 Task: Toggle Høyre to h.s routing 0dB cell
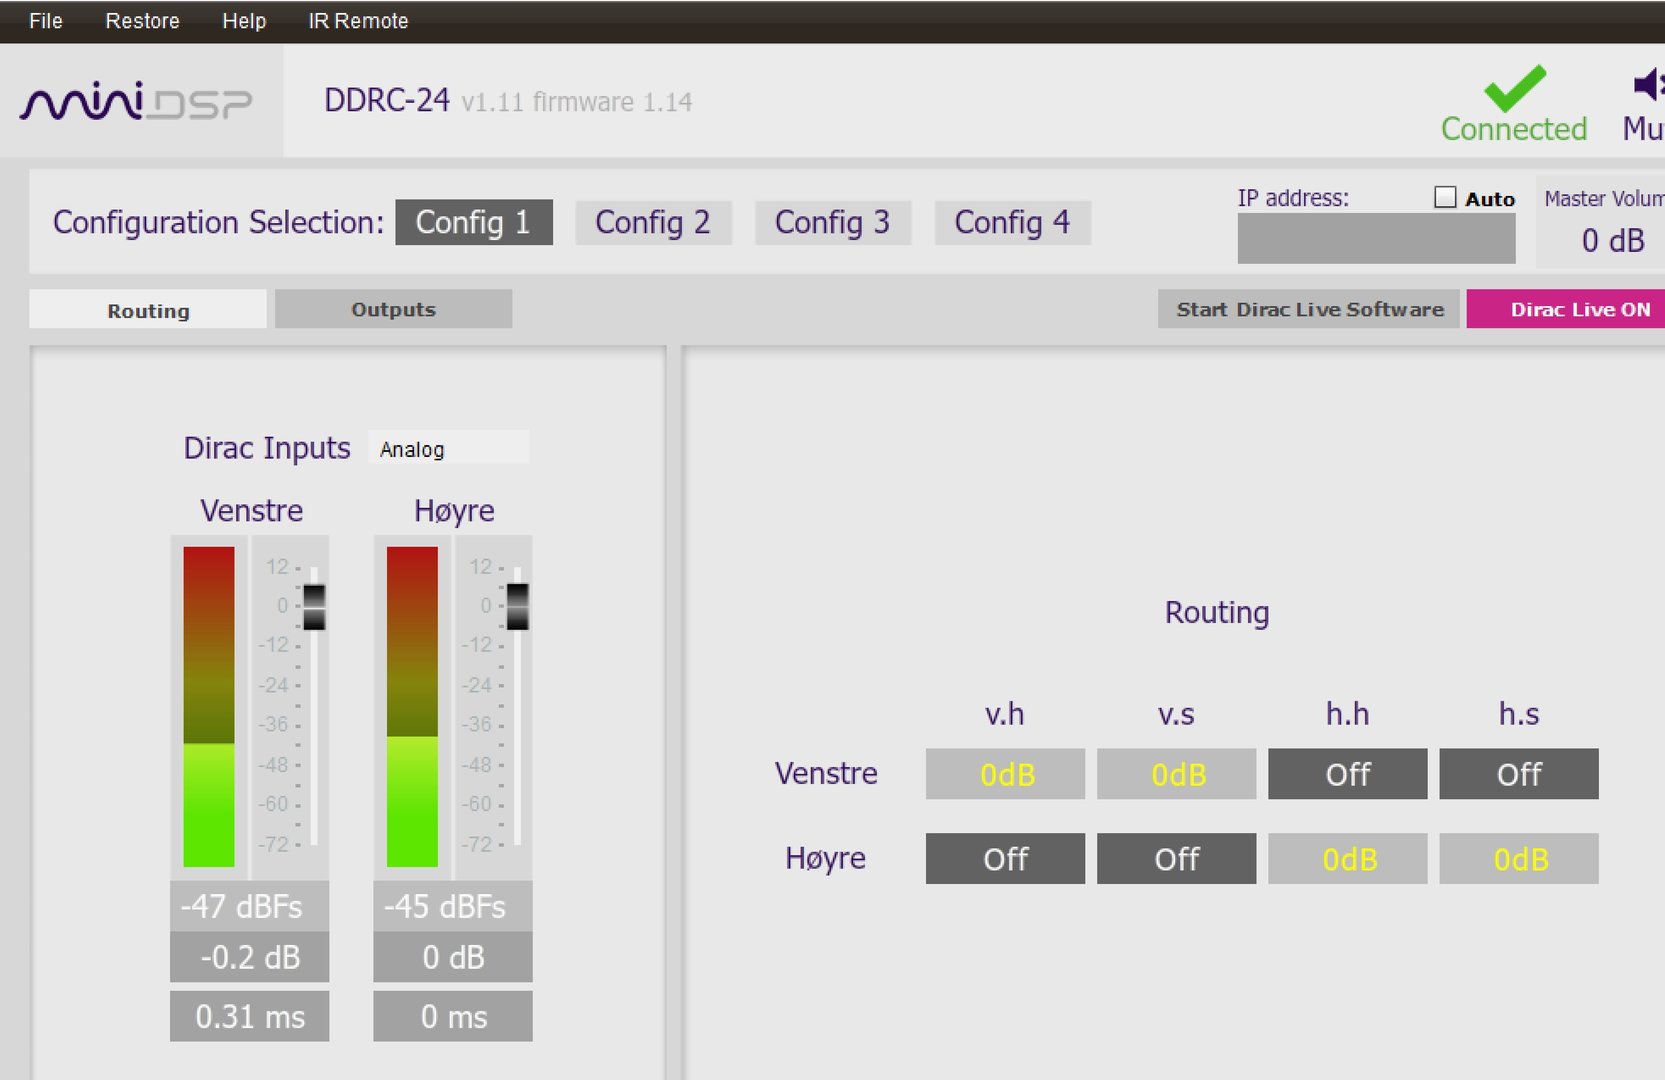click(1519, 858)
